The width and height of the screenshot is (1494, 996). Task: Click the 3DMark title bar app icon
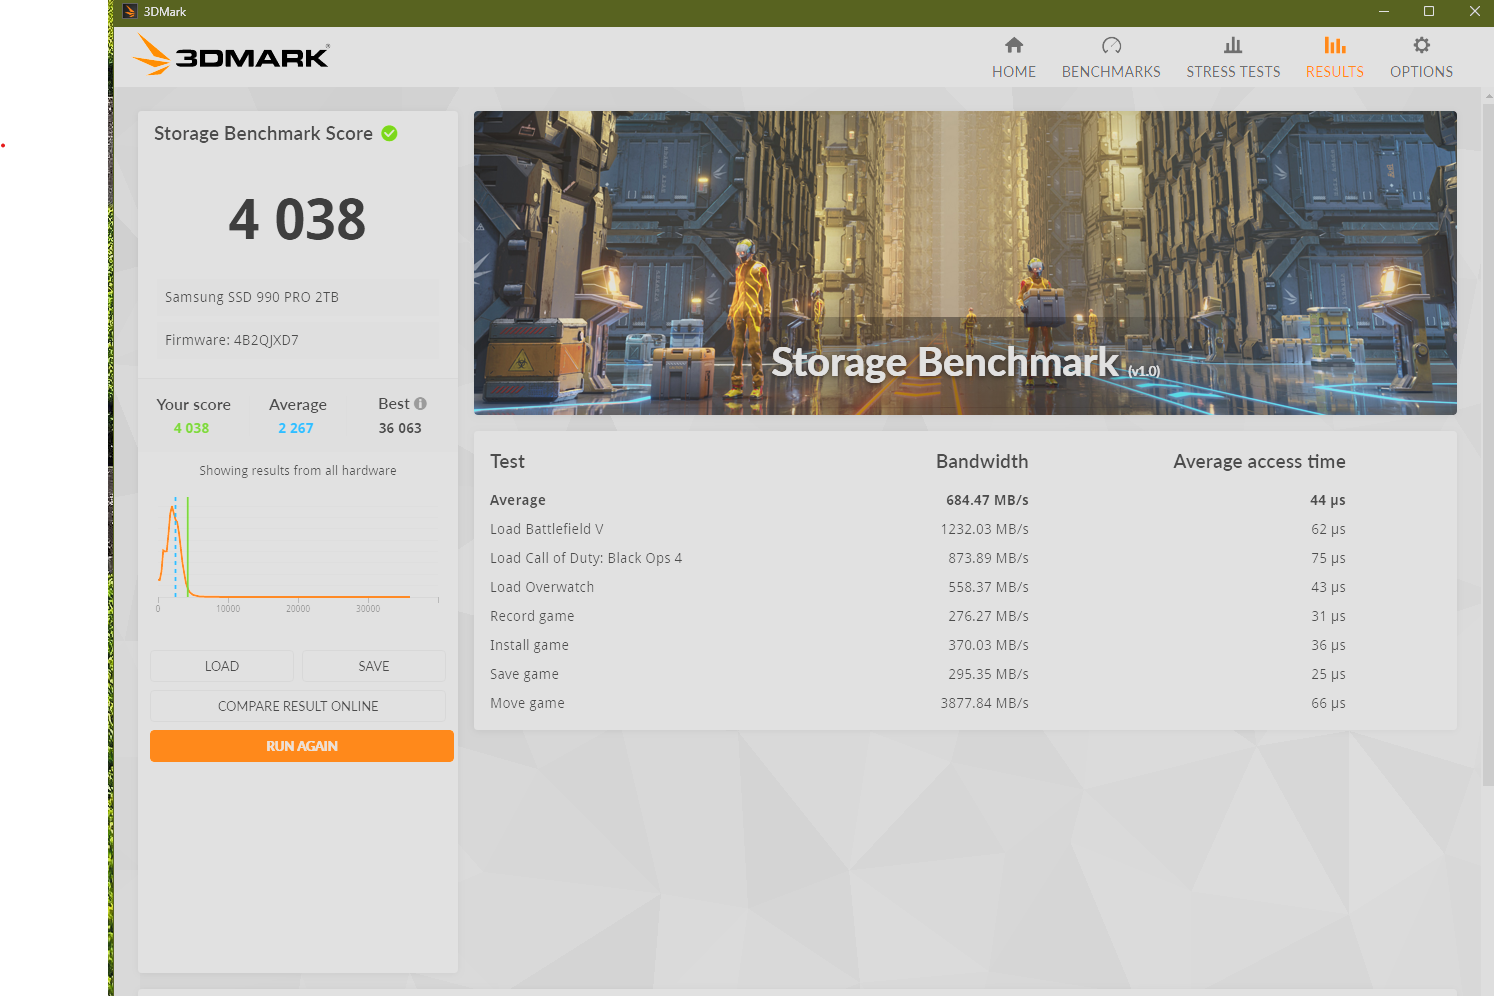click(x=129, y=12)
